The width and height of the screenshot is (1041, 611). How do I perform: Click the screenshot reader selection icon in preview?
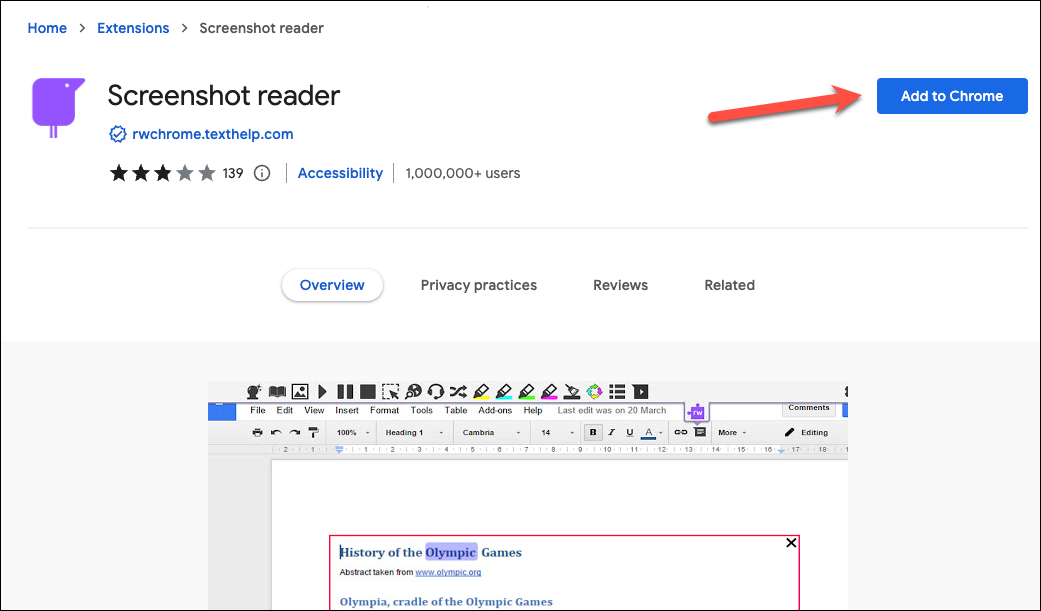click(x=390, y=391)
